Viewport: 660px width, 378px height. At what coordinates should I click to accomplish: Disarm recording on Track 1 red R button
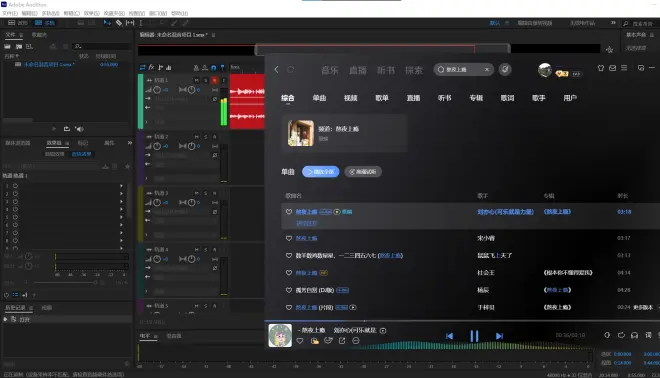215,80
